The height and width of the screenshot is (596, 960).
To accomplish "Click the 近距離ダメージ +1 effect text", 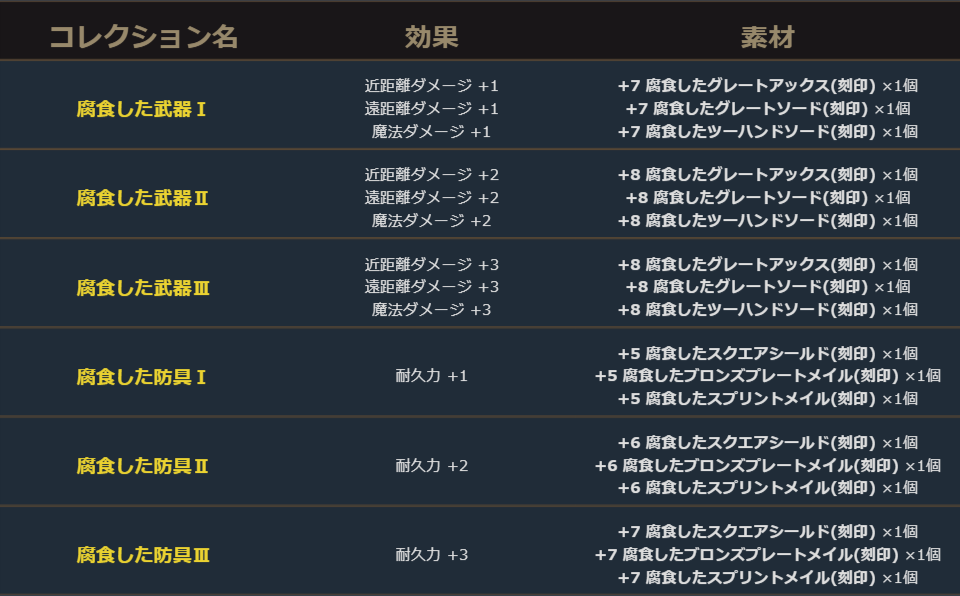I will click(x=431, y=86).
